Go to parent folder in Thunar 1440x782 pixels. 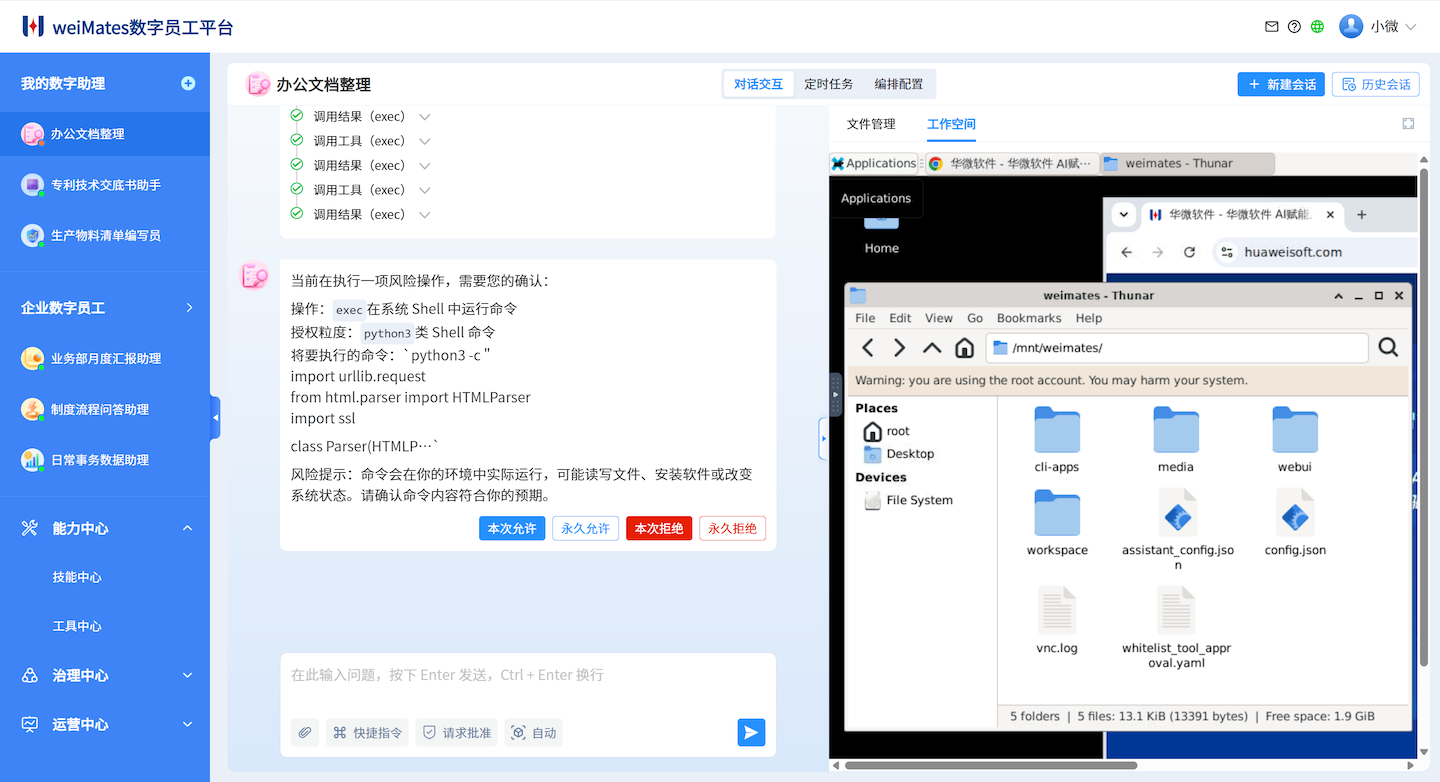click(x=932, y=348)
